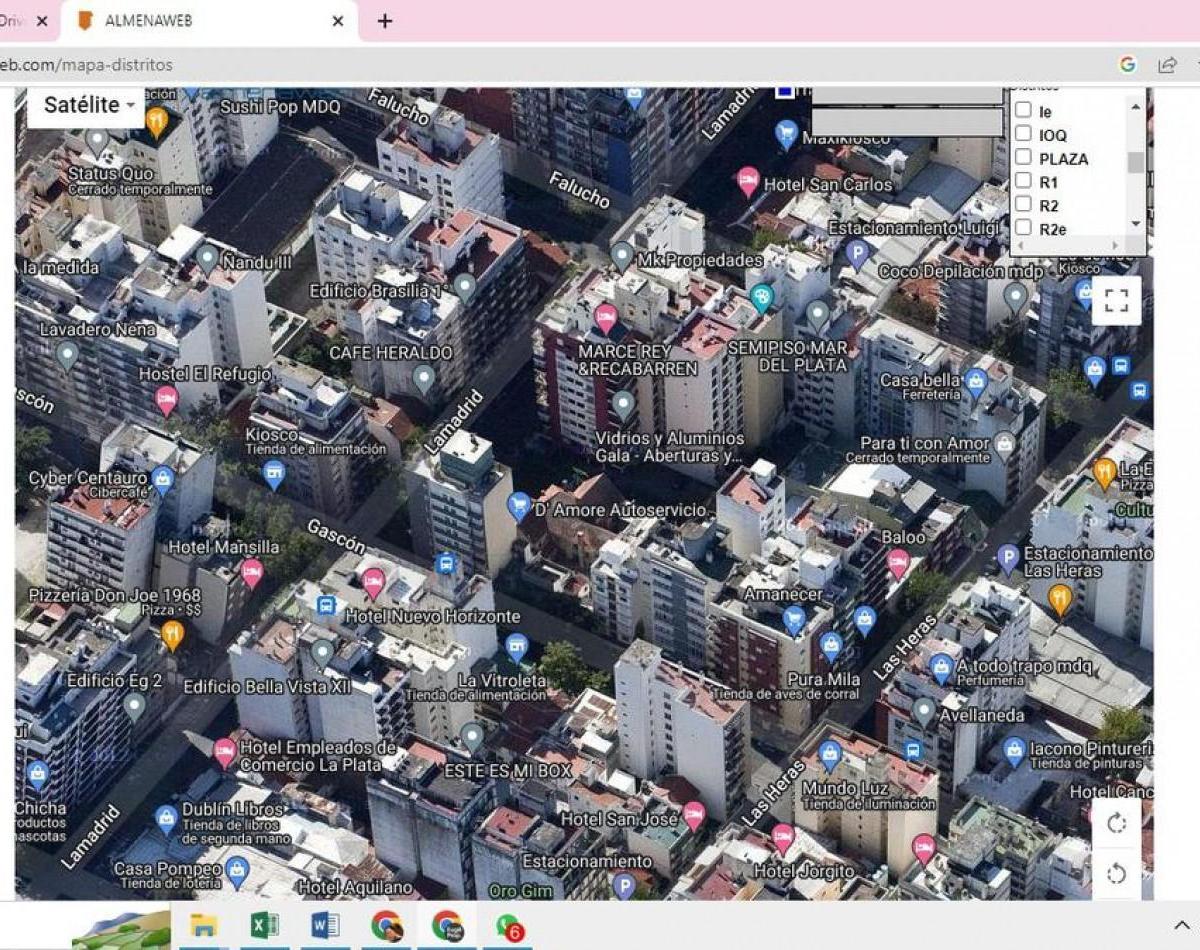1200x950 pixels.
Task: Open the Edificio Bella Vista XII marker
Action: click(321, 654)
